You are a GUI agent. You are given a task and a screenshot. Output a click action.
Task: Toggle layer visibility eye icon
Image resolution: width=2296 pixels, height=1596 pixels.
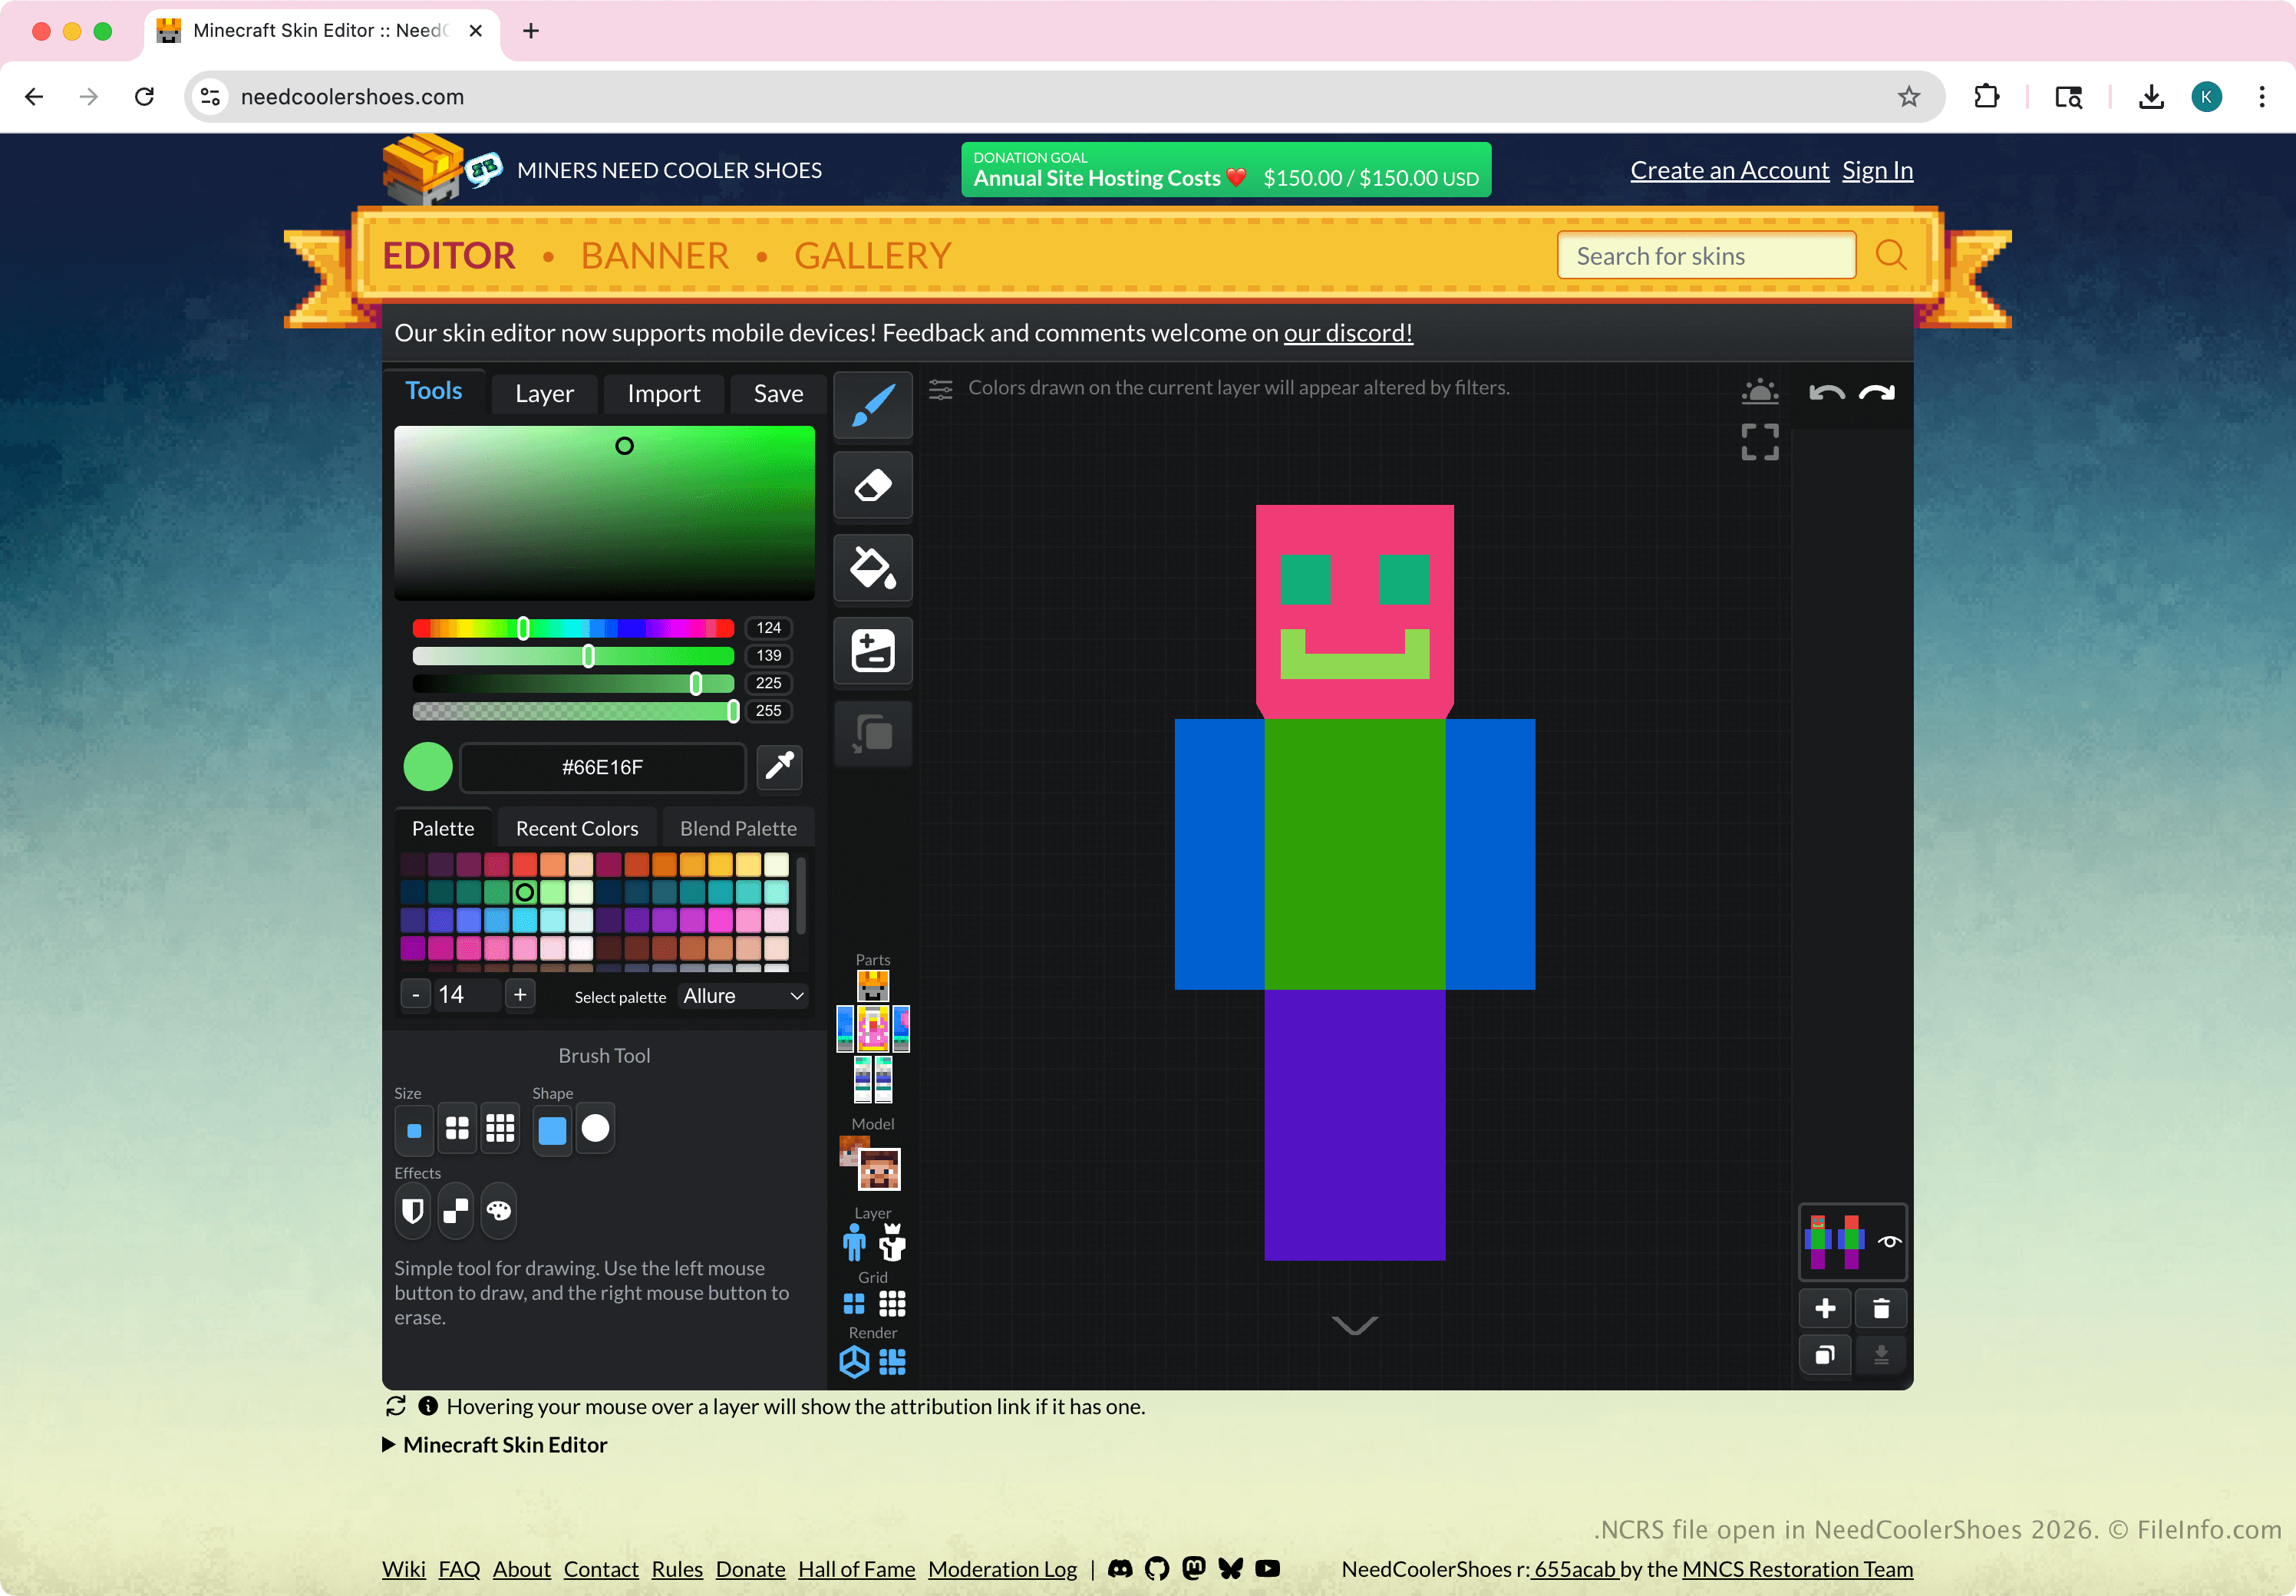pos(1889,1241)
